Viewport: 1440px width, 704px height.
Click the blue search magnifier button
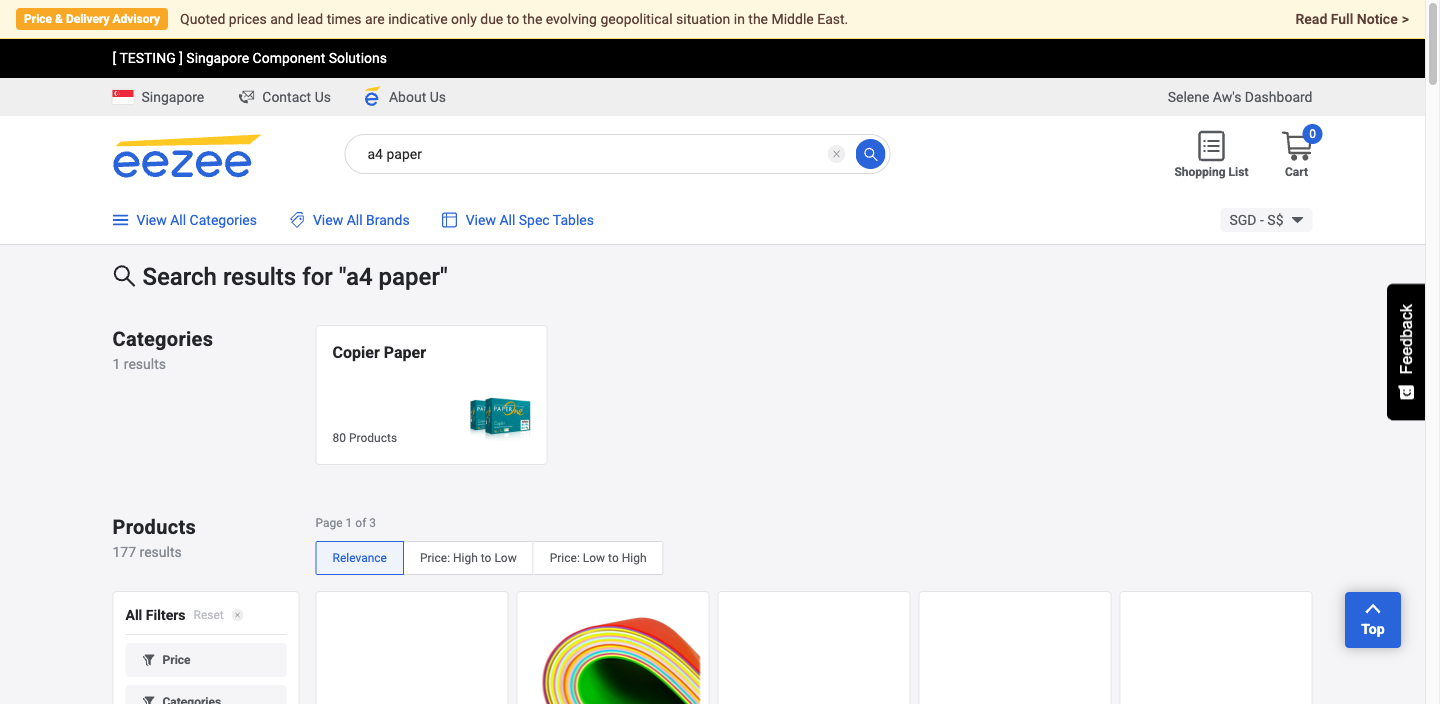tap(870, 154)
